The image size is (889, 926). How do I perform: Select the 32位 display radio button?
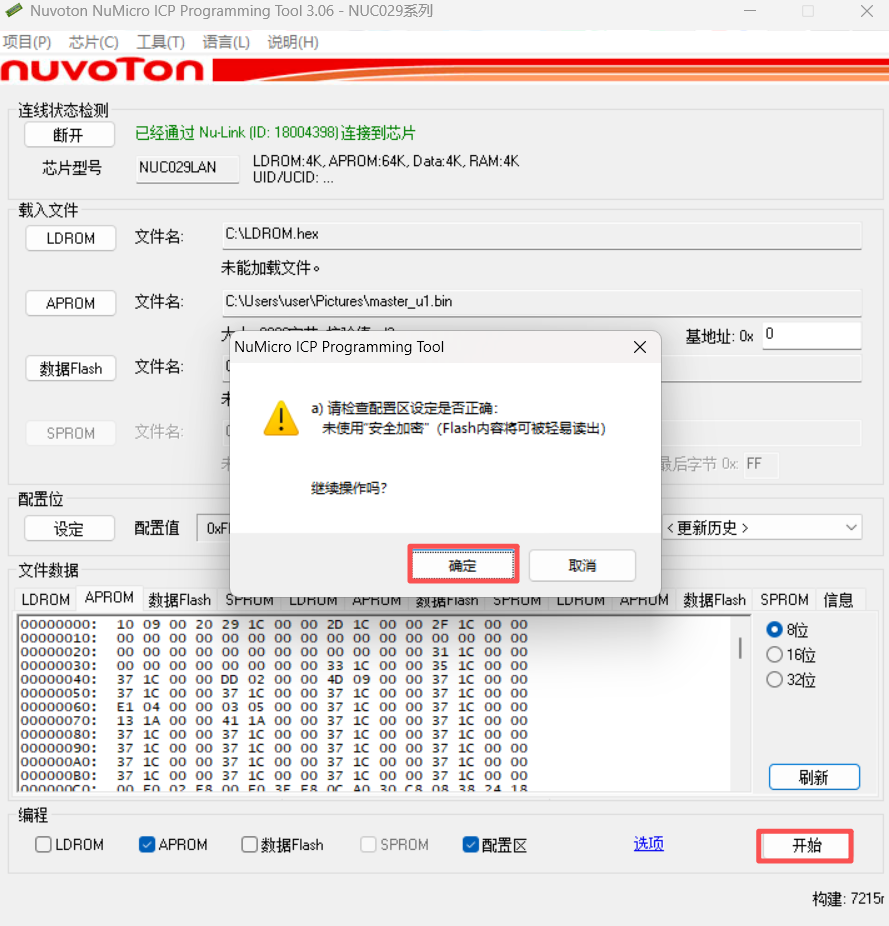[x=774, y=680]
